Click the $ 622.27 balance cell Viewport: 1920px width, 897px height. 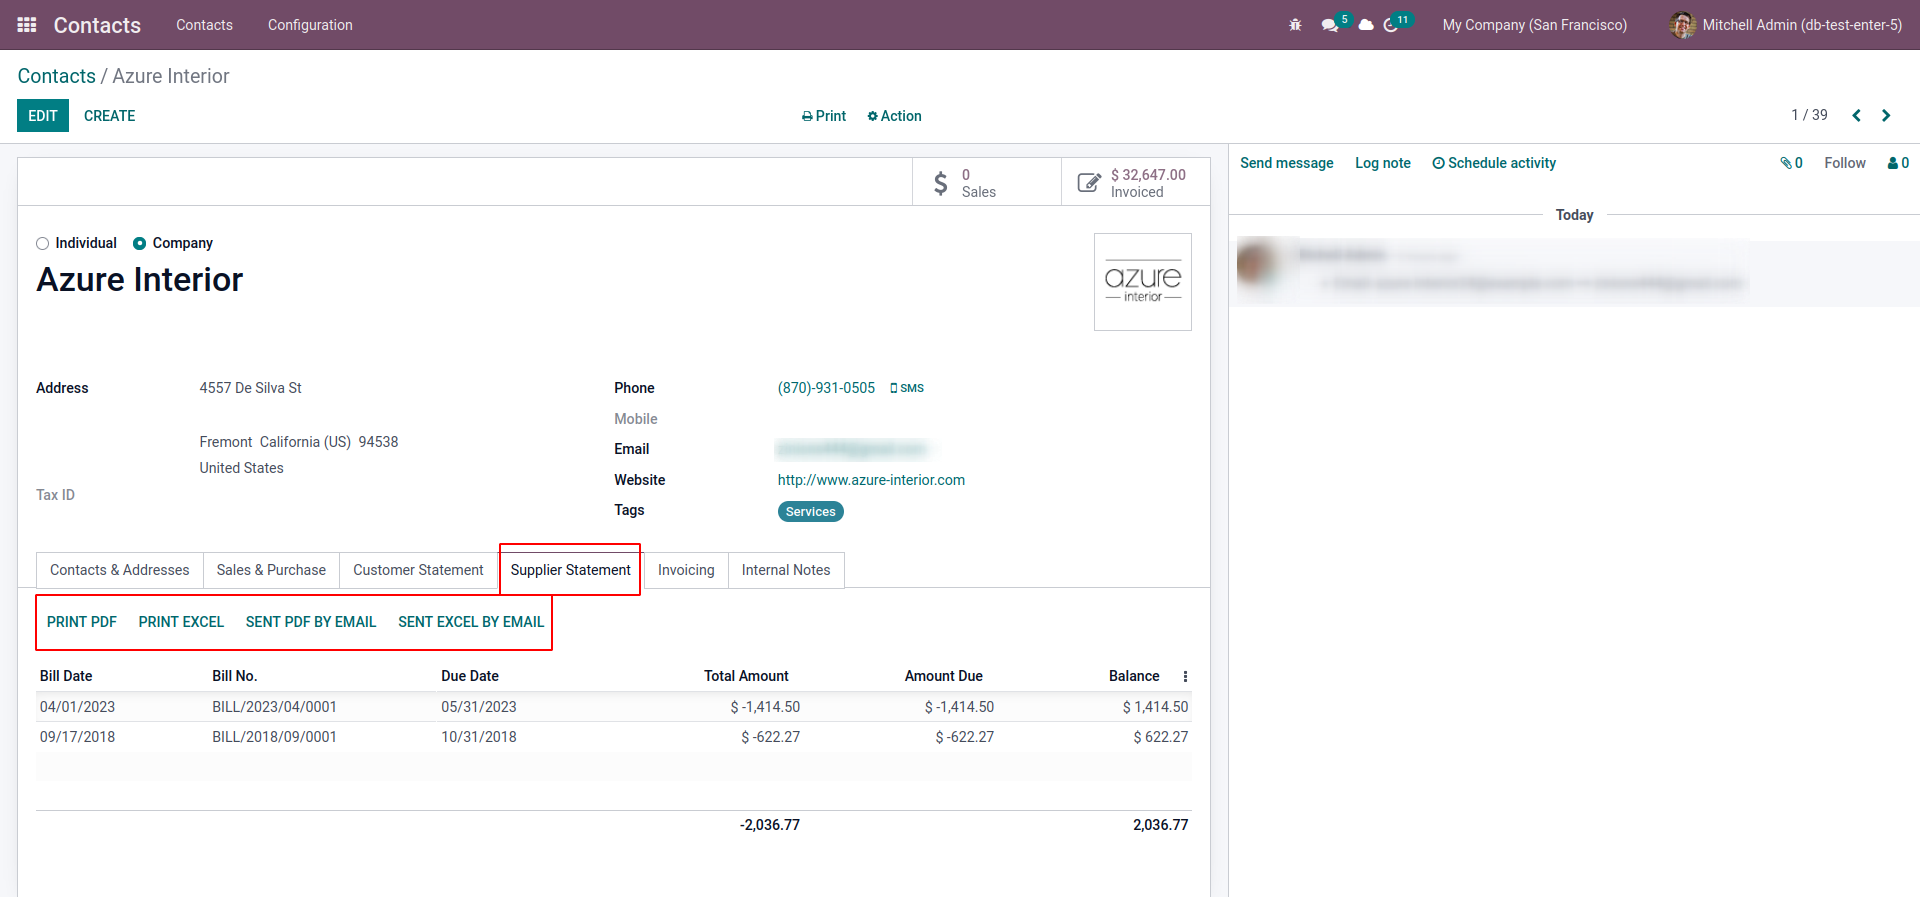click(1160, 737)
